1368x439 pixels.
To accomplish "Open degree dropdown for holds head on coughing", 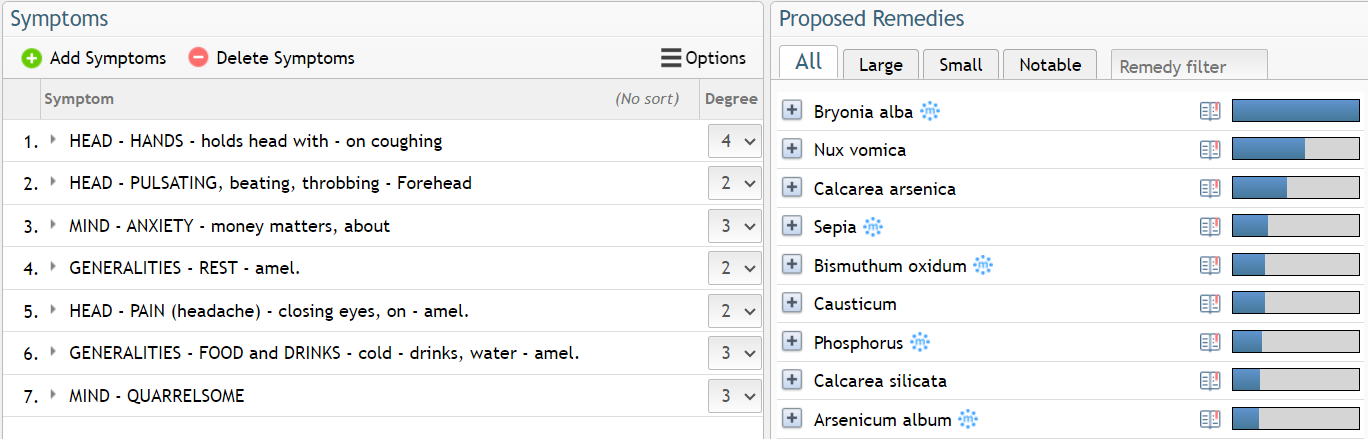I will click(735, 141).
